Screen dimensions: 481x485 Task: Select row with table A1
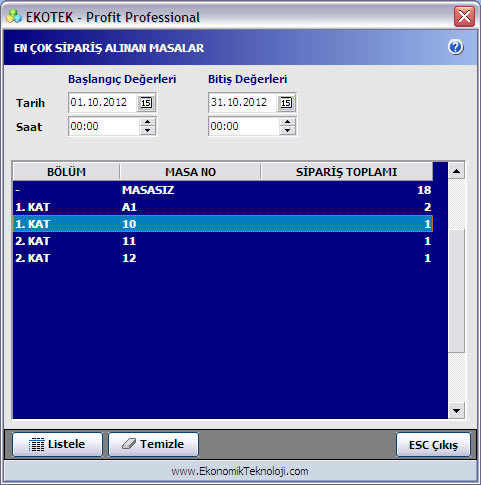coord(223,207)
